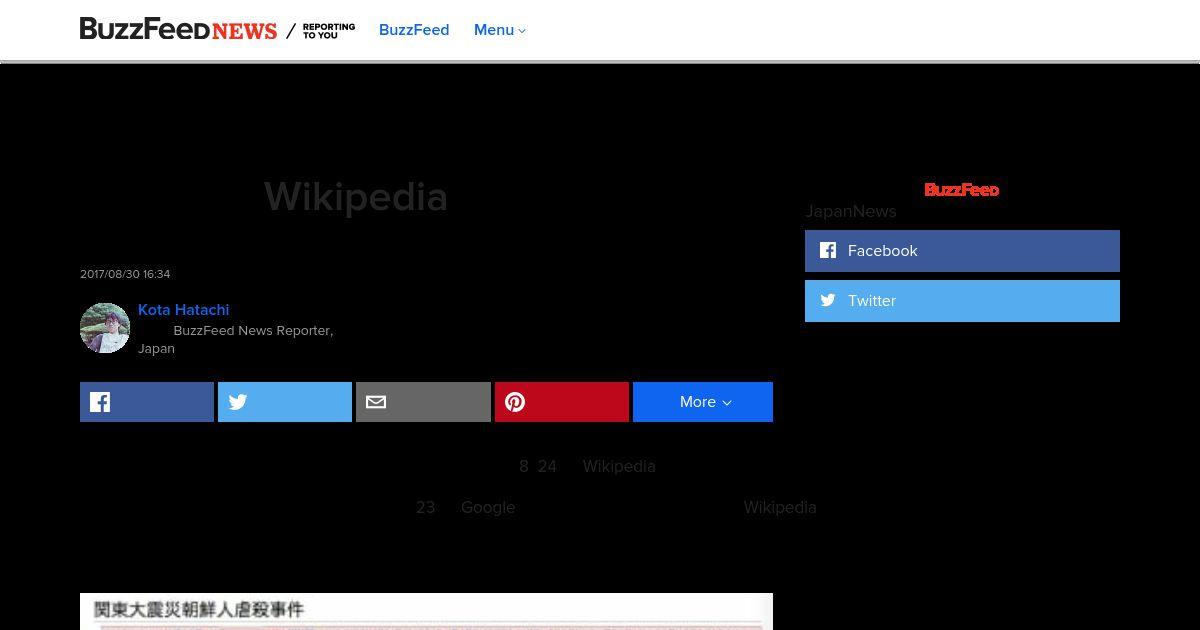1200x630 pixels.
Task: Click the Wikipedia headline text
Action: click(x=356, y=197)
